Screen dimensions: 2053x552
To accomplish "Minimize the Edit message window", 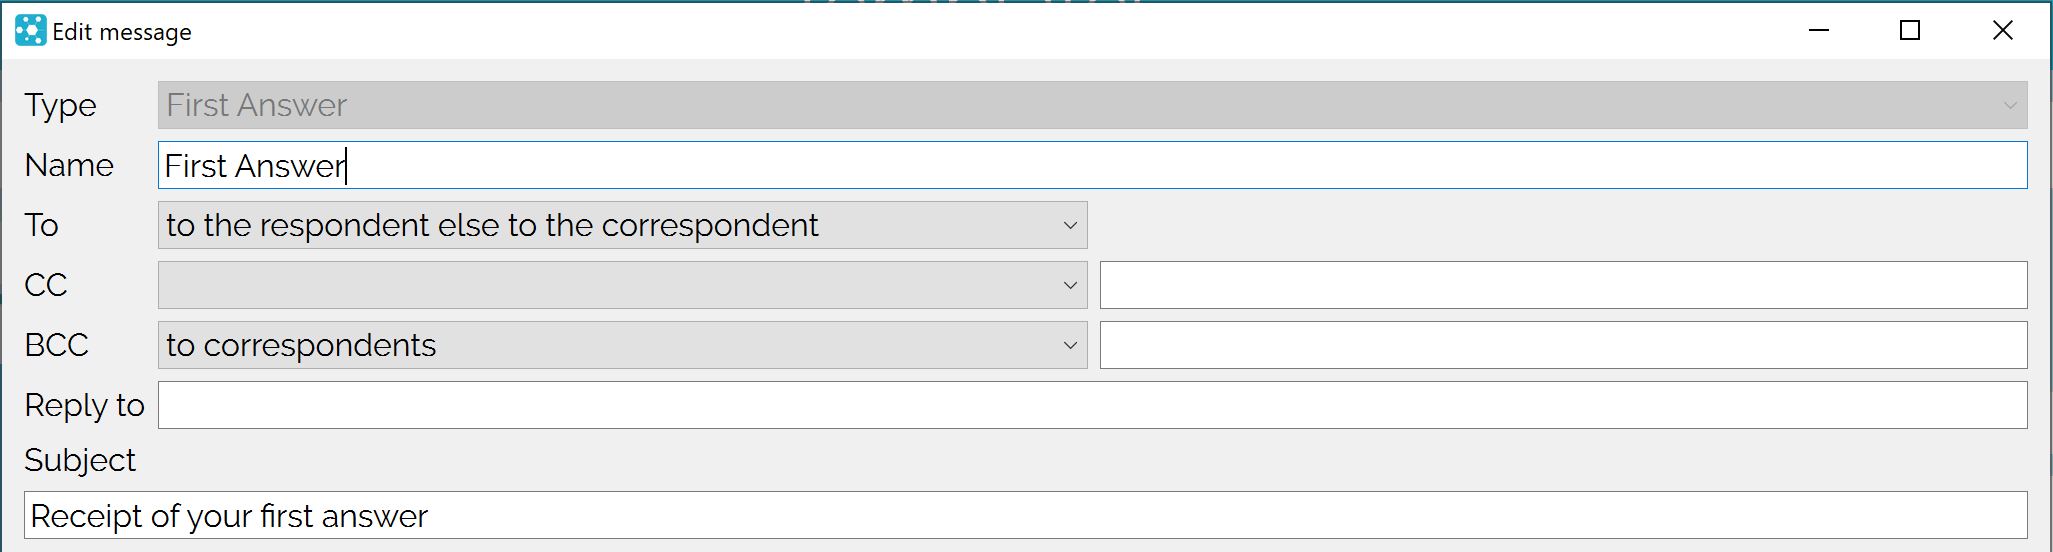I will [x=1819, y=31].
